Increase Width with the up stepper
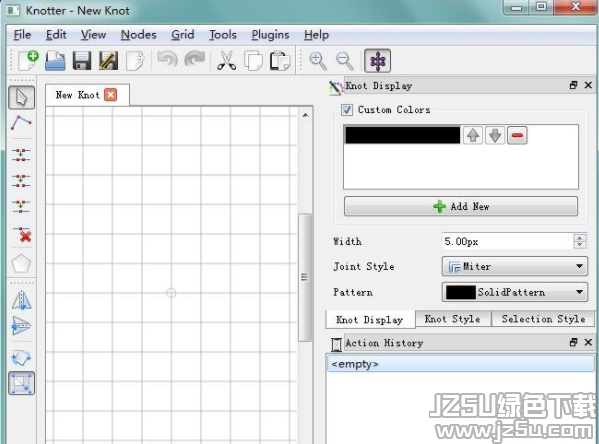 point(580,237)
